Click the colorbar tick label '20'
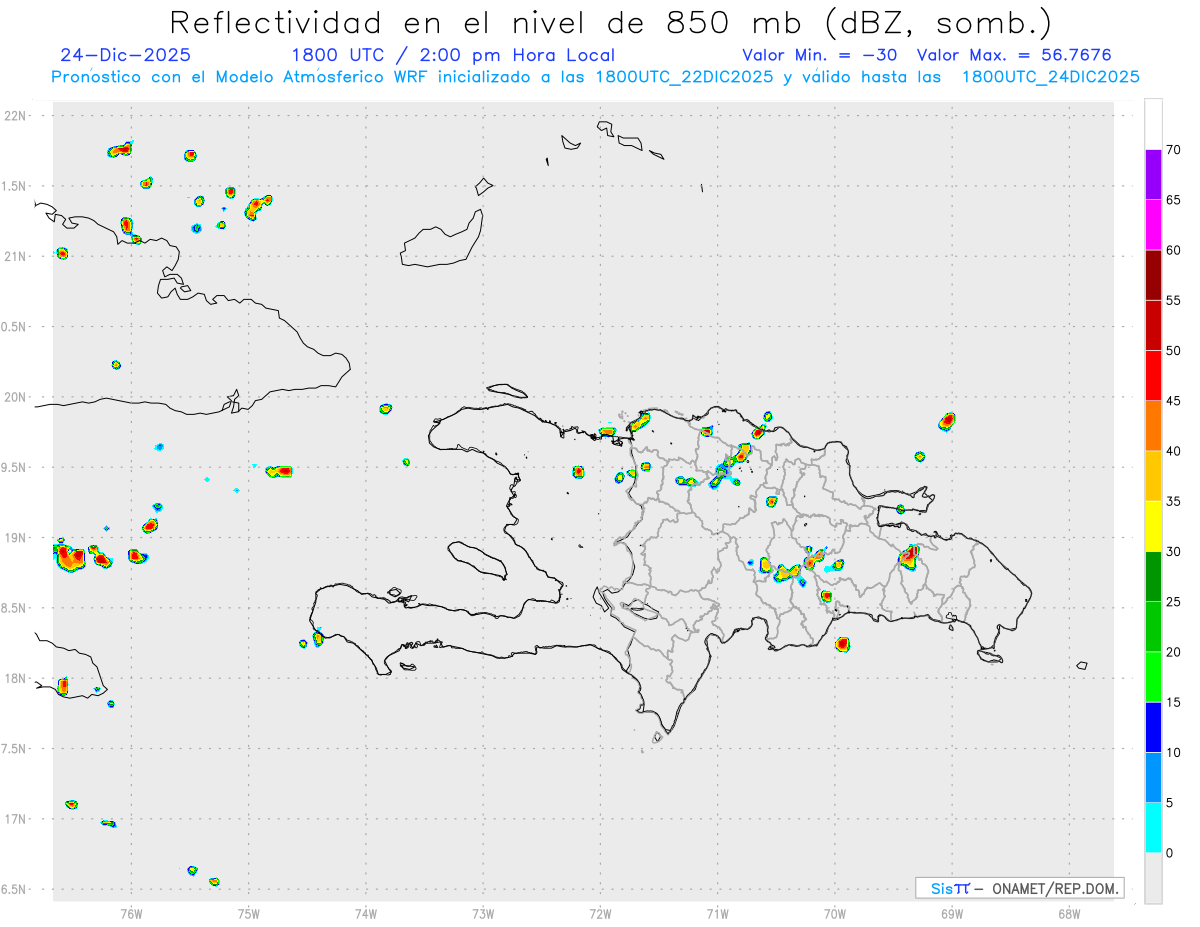 point(1174,652)
